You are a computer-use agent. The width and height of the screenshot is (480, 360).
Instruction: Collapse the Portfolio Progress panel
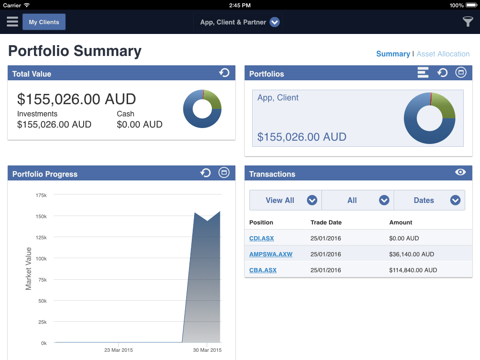pyautogui.click(x=224, y=173)
